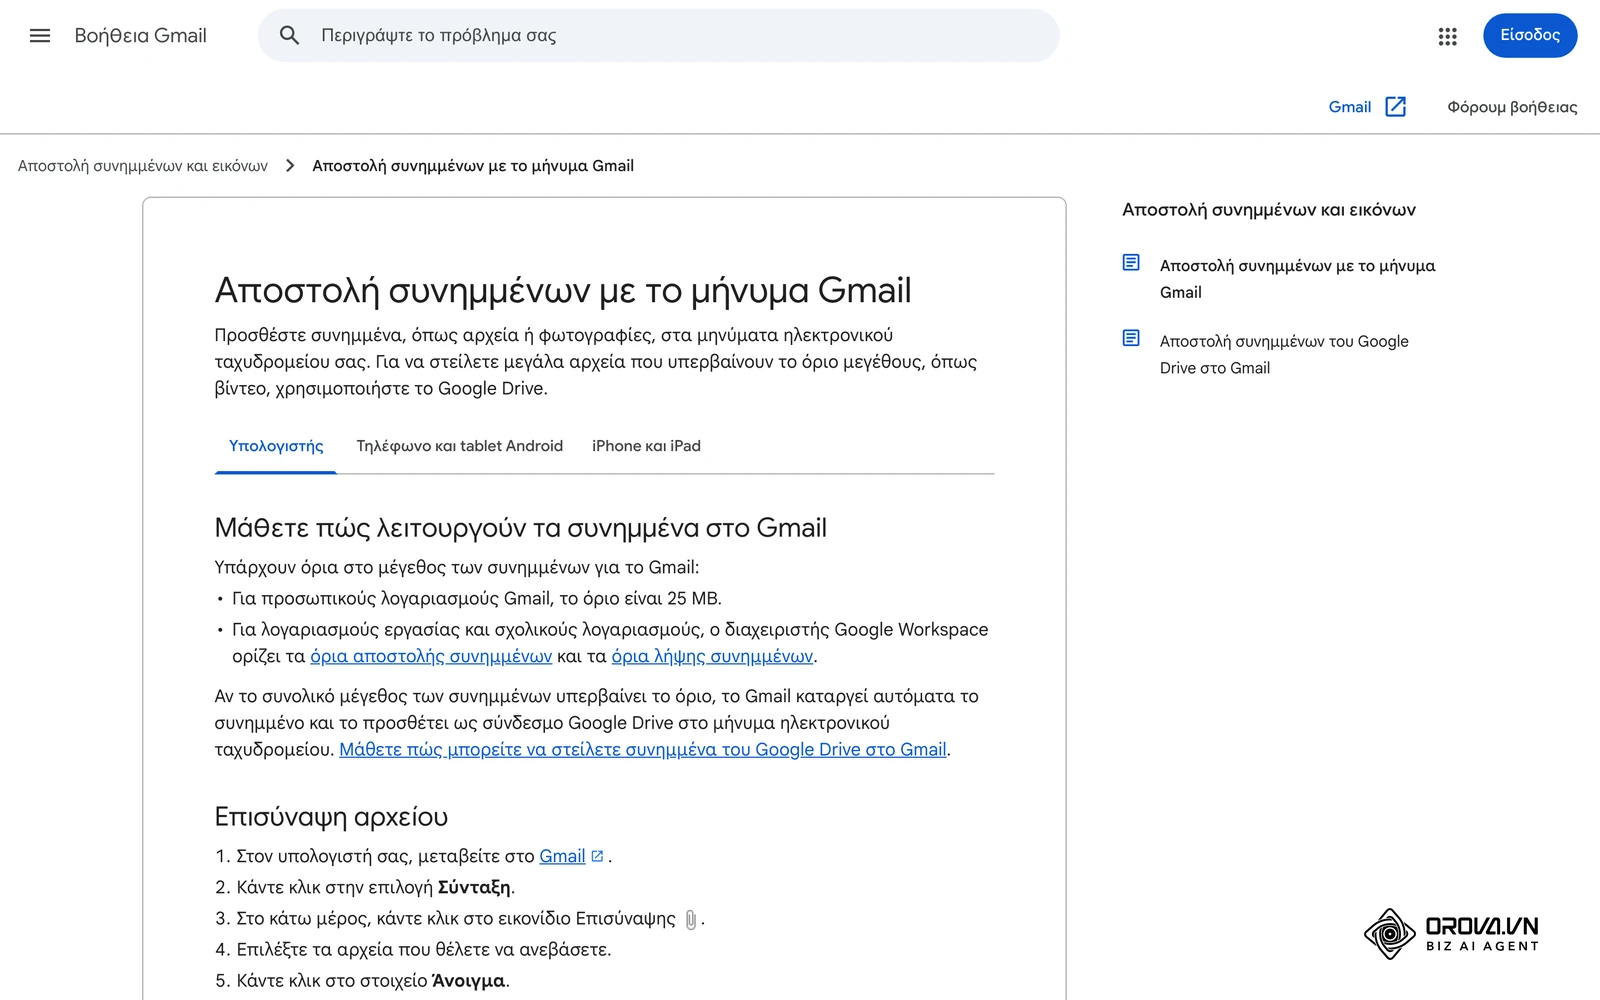Click the page heading 'Αποστολή συνημμένων με το μήνυμα Gmail'
Image resolution: width=1600 pixels, height=1000 pixels.
coord(563,290)
